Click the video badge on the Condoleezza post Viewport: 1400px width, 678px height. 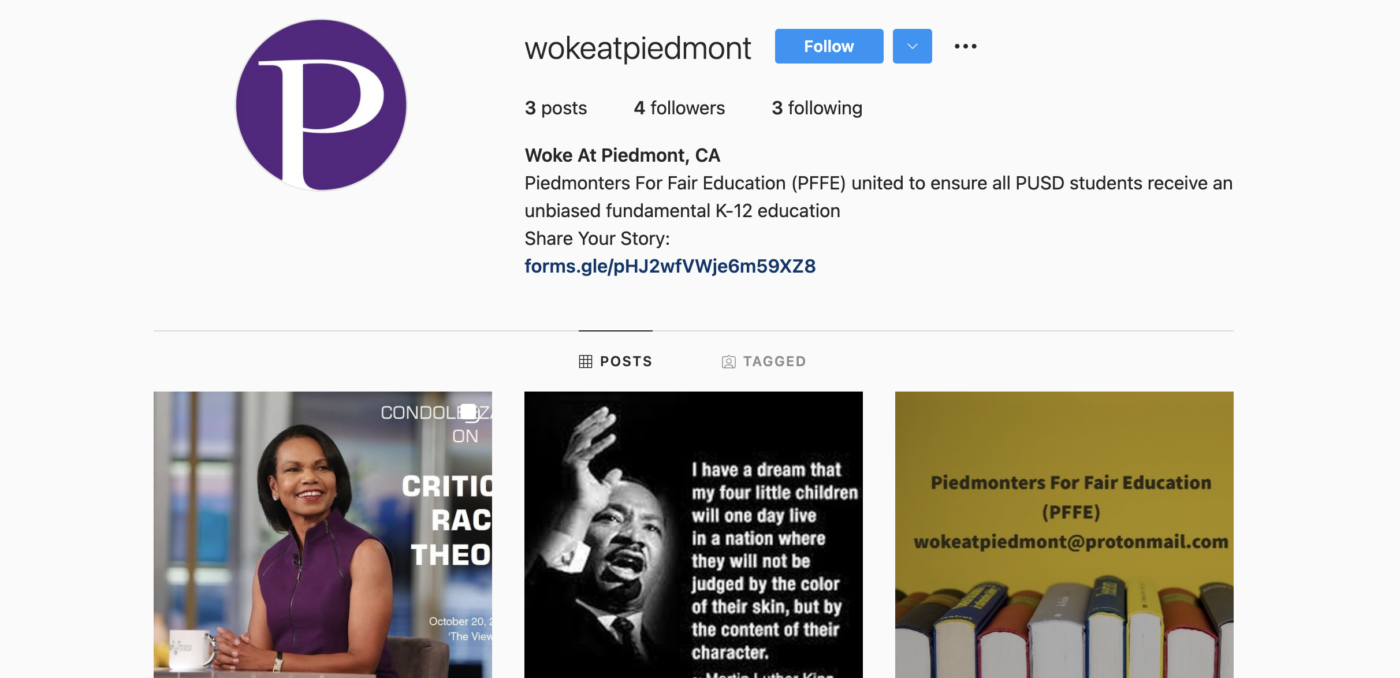pos(468,411)
